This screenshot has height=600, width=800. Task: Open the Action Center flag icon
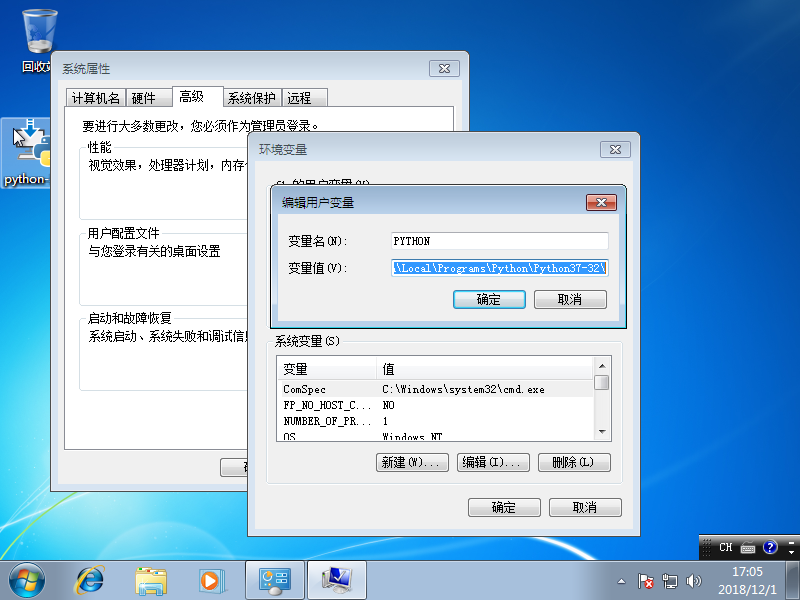click(x=645, y=581)
